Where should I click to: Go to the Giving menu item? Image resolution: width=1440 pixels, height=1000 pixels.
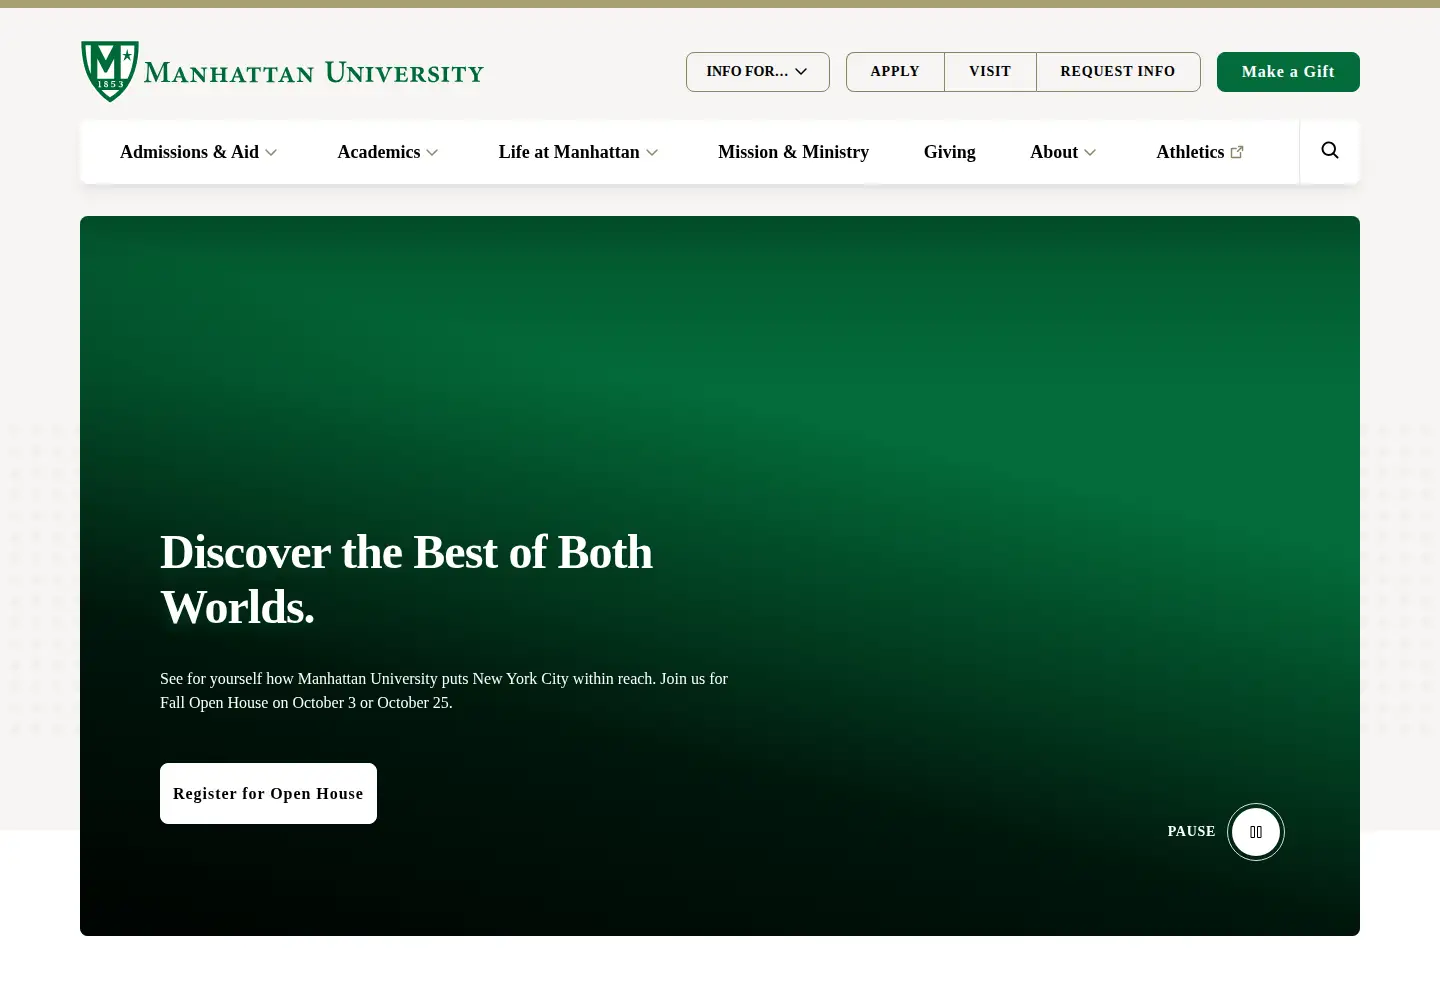(950, 152)
